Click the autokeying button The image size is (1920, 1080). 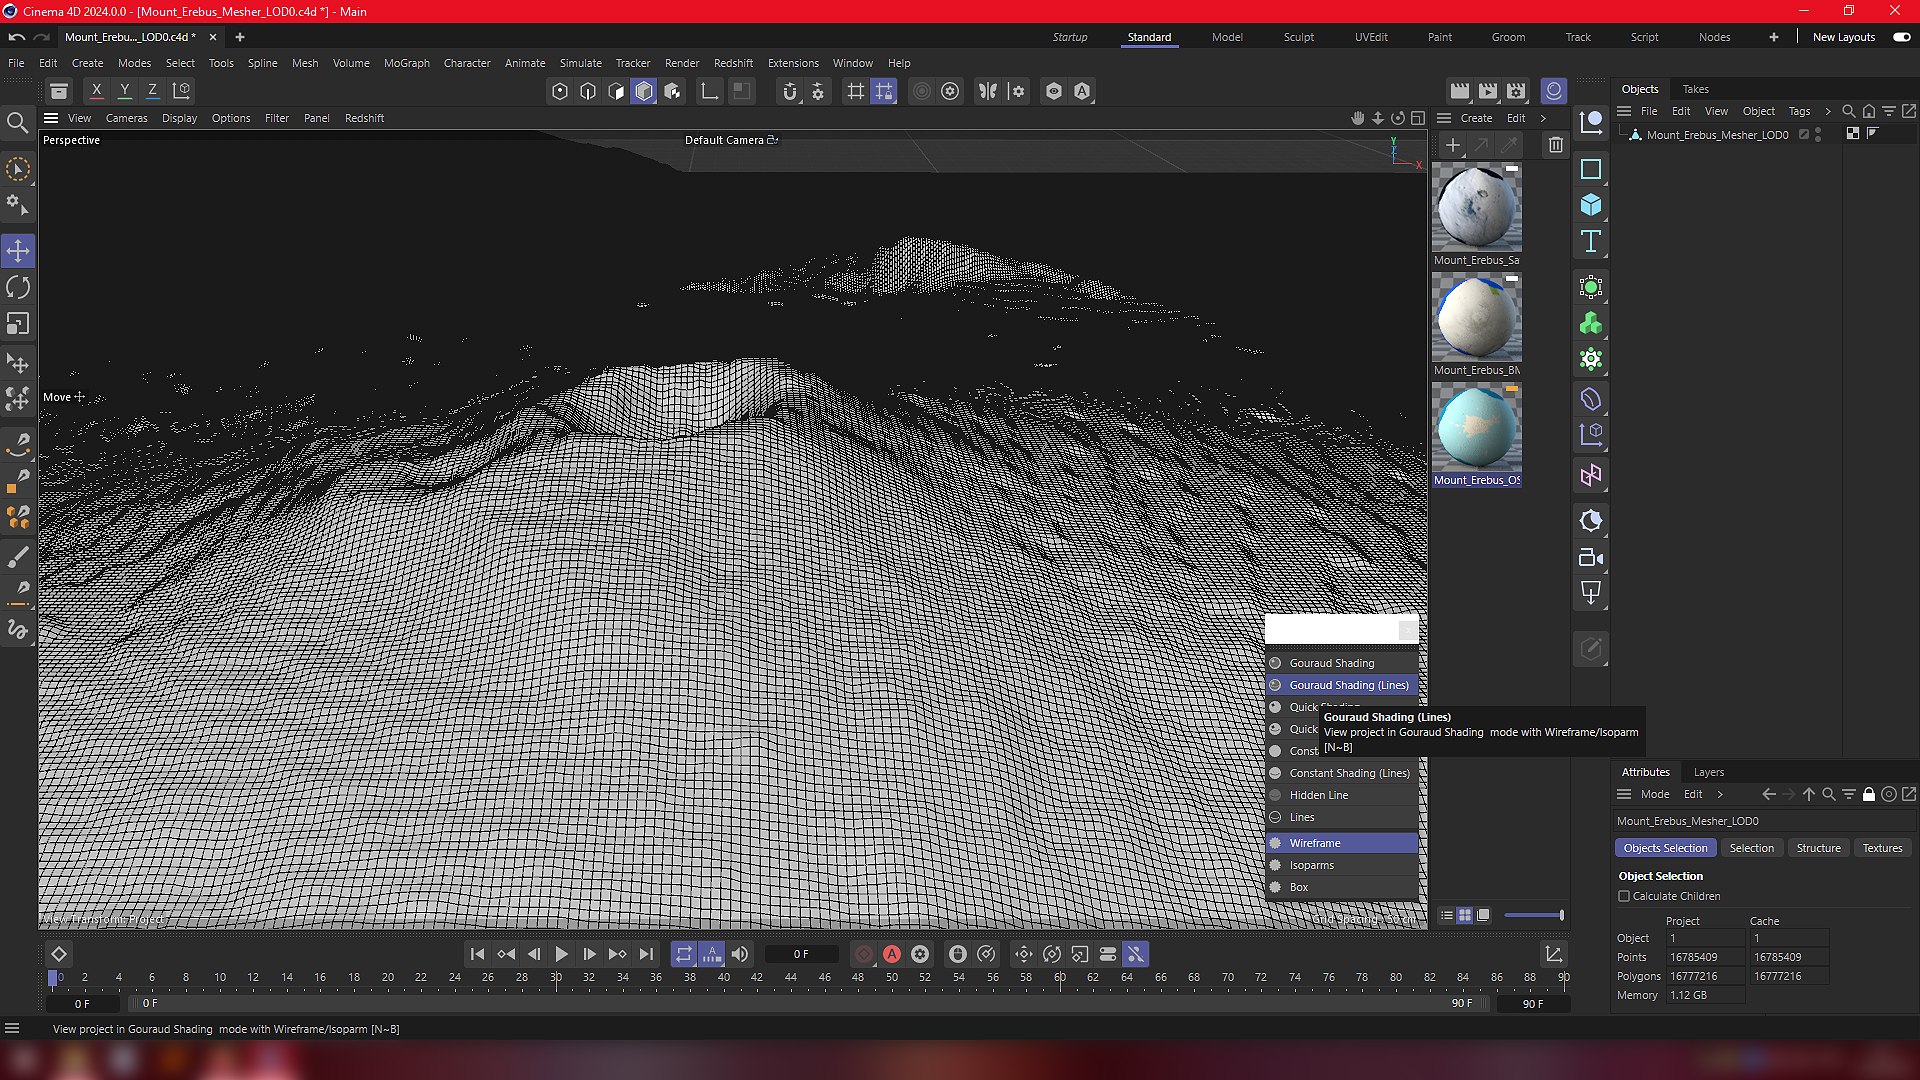pyautogui.click(x=892, y=954)
